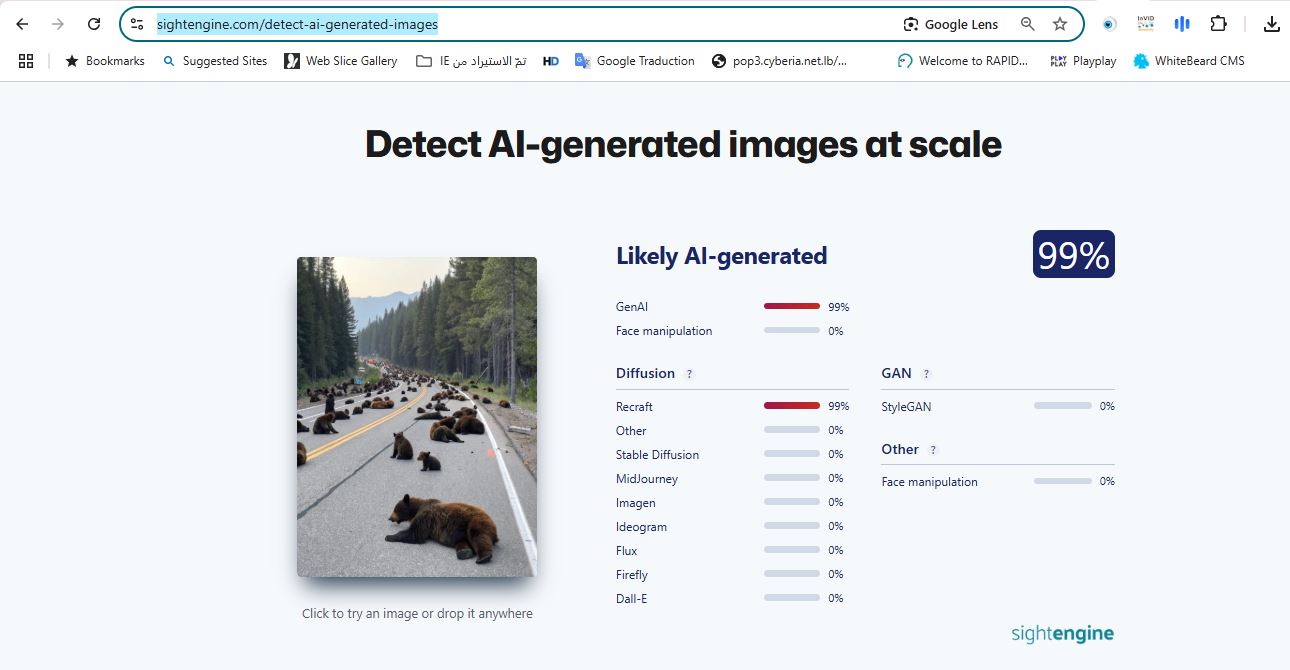This screenshot has height=670, width=1290.
Task: Open the apps grid icon in bookmarks bar
Action: pyautogui.click(x=26, y=61)
